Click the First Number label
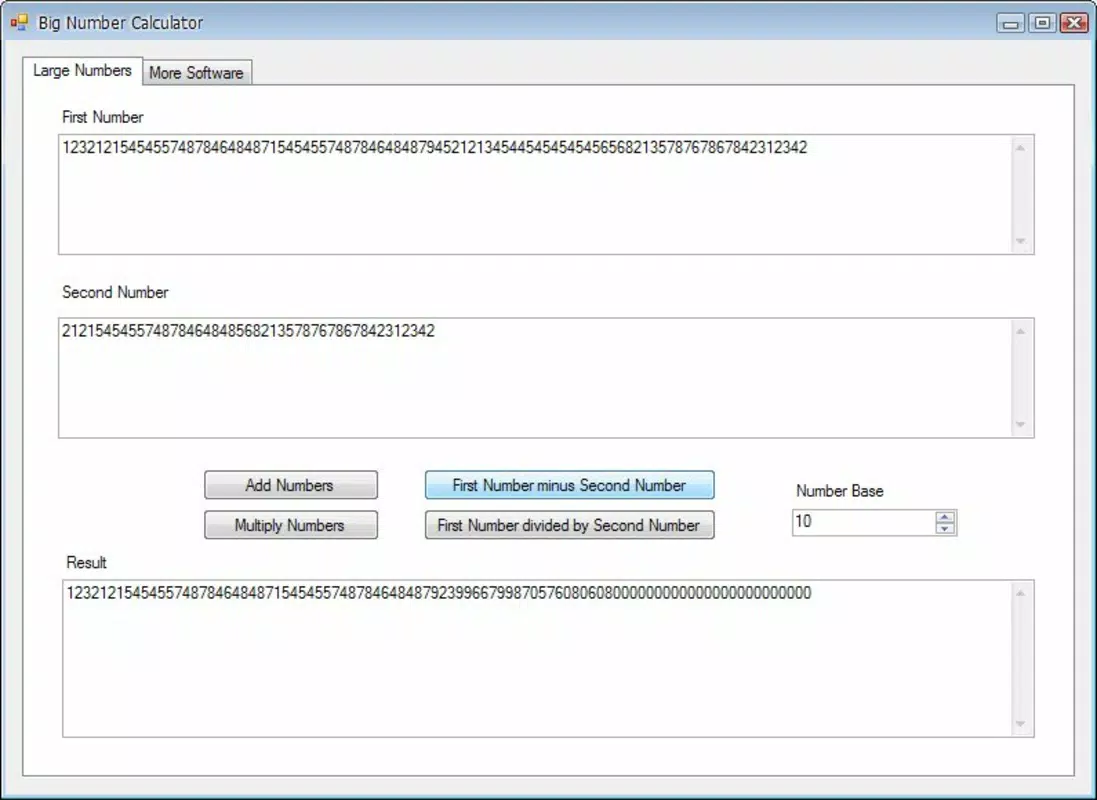The width and height of the screenshot is (1097, 800). pyautogui.click(x=103, y=117)
